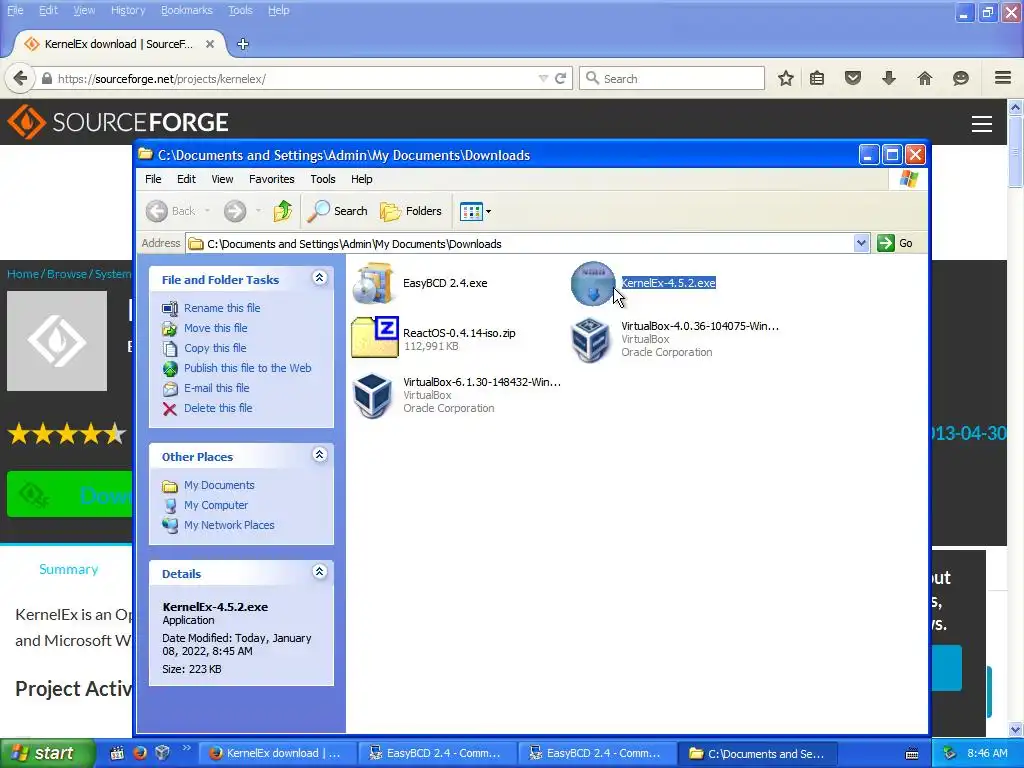The image size is (1024, 768).
Task: Click the SourceForge logo
Action: click(118, 122)
